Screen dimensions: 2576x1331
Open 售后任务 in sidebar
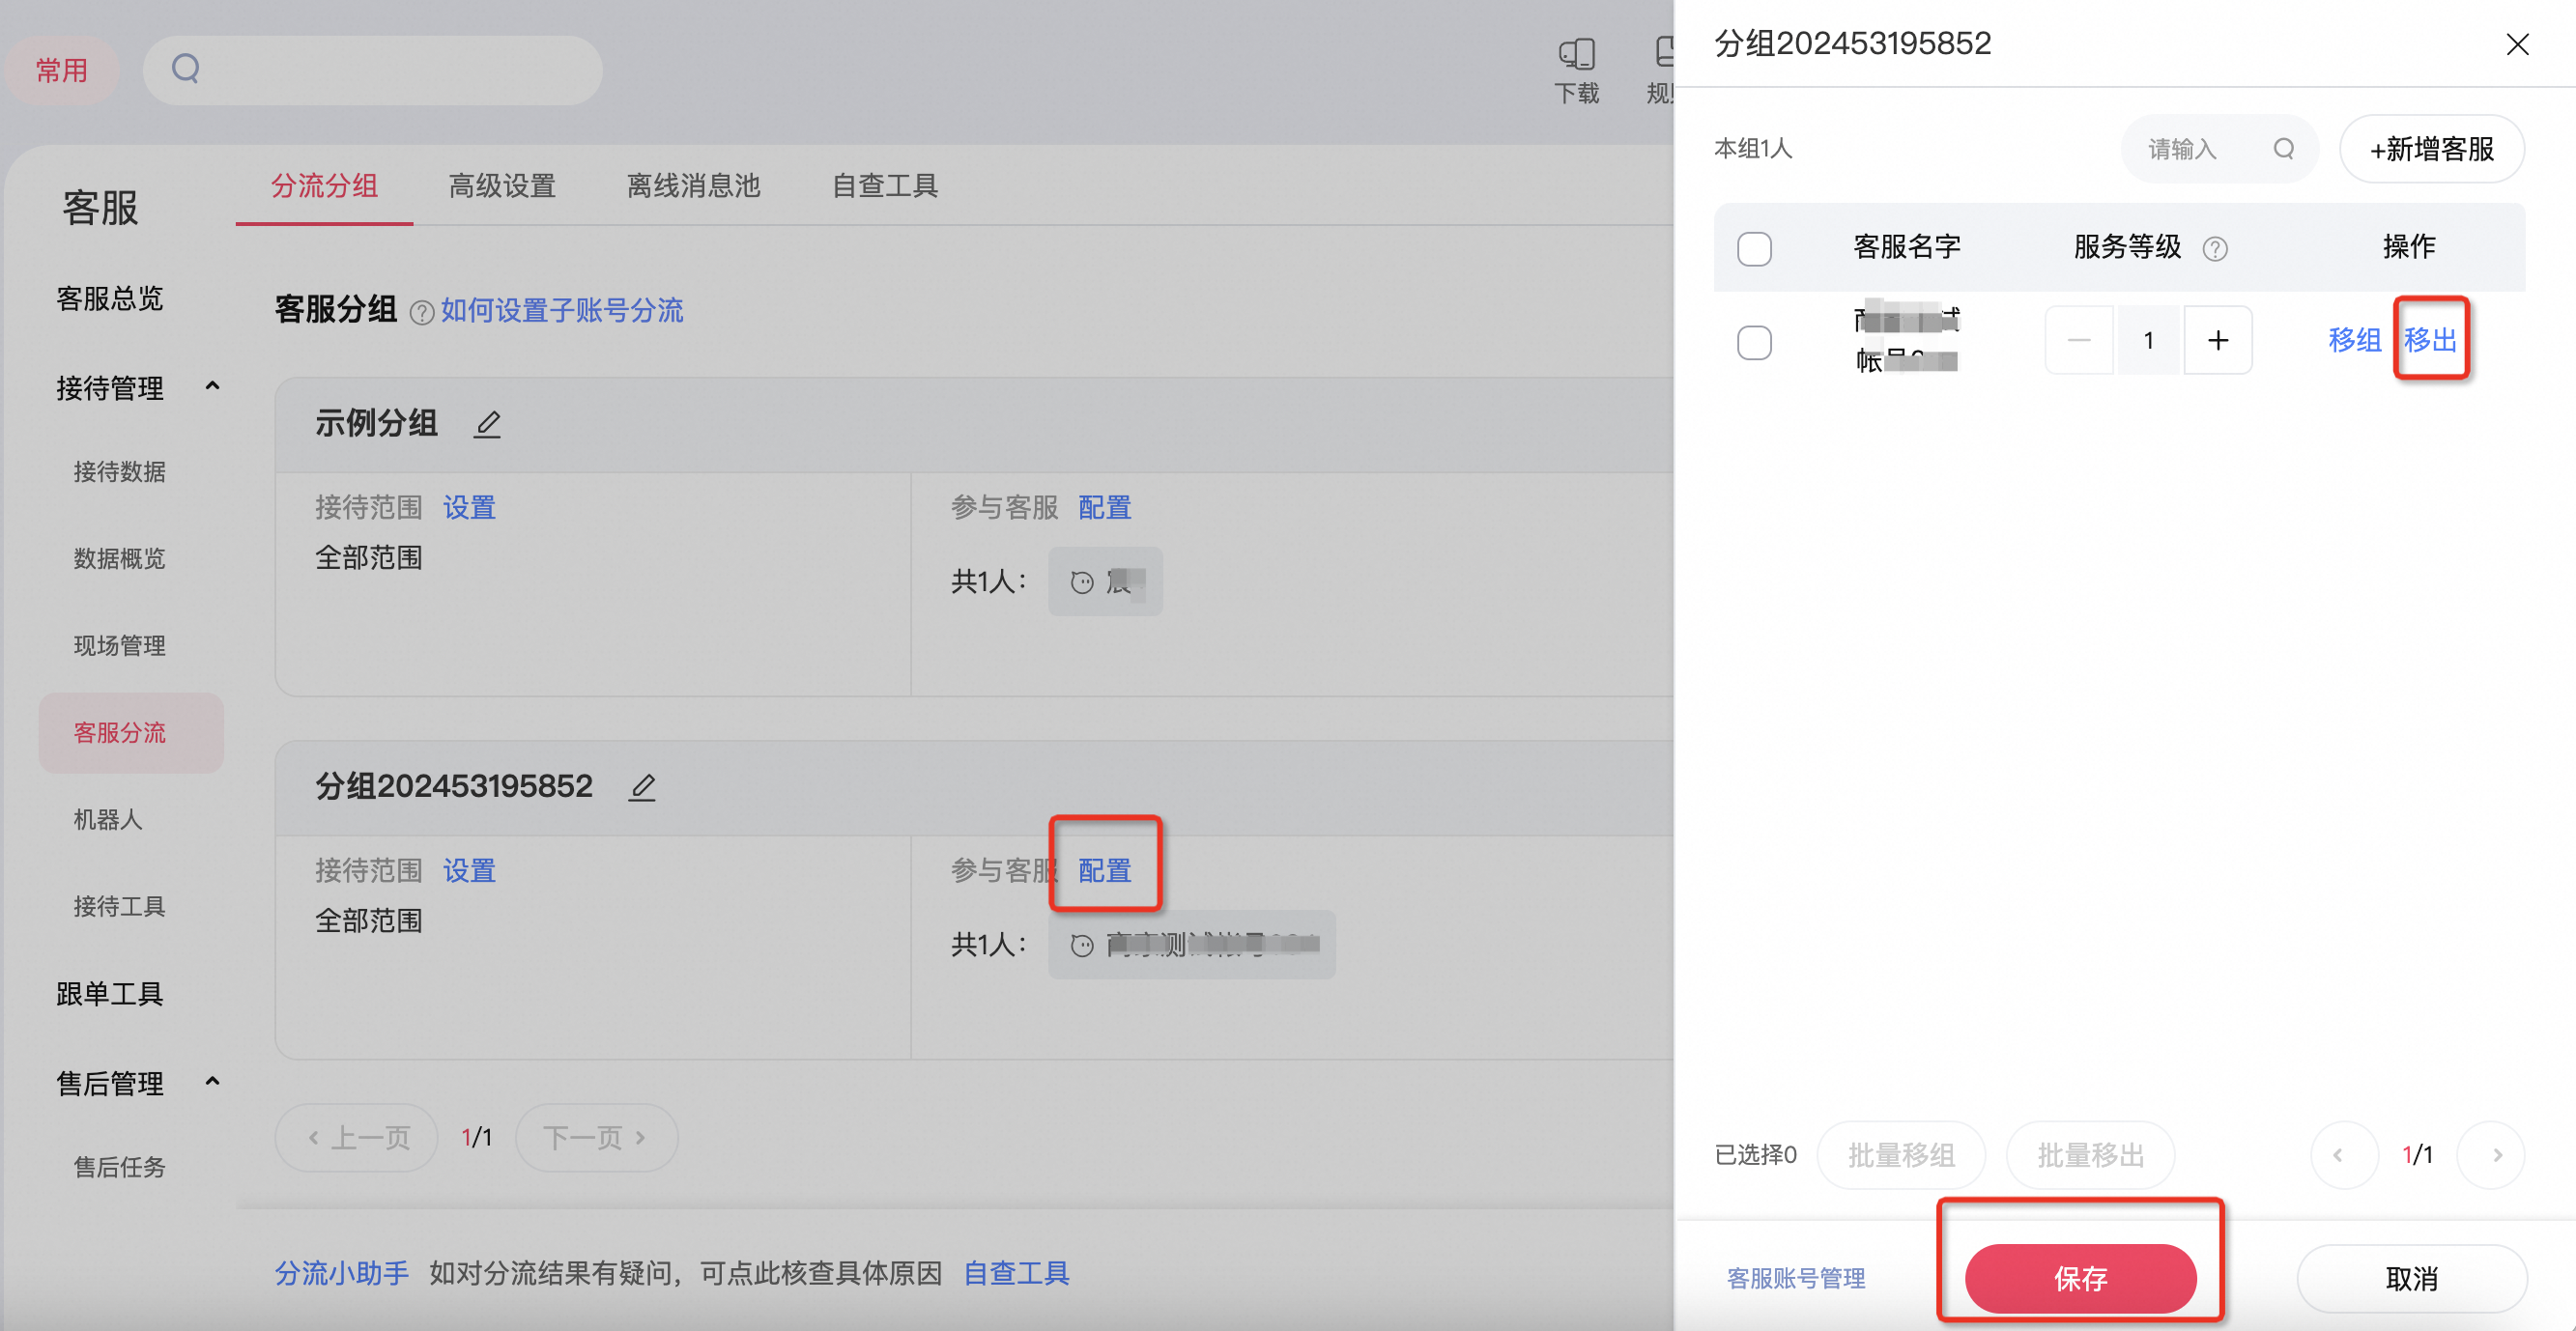click(119, 1167)
